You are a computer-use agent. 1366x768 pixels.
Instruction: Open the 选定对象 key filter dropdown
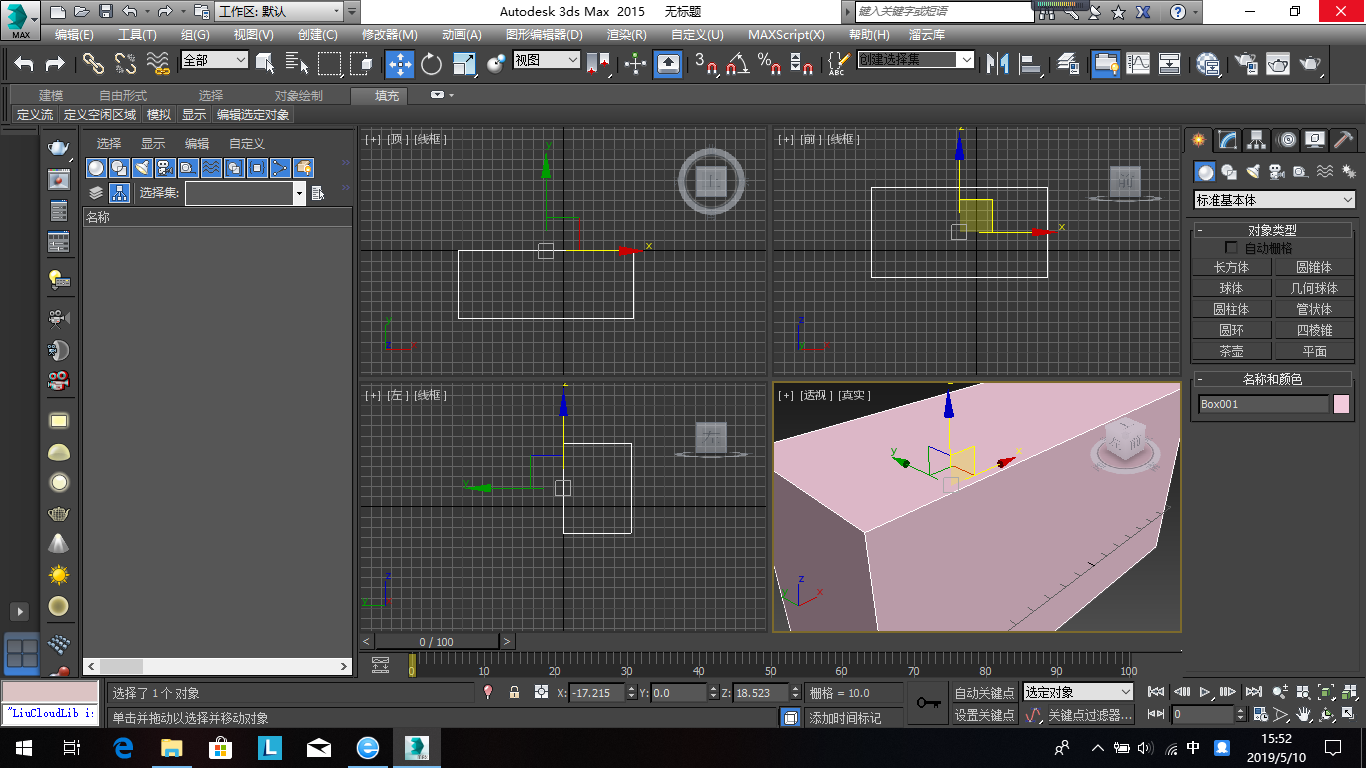(1078, 692)
